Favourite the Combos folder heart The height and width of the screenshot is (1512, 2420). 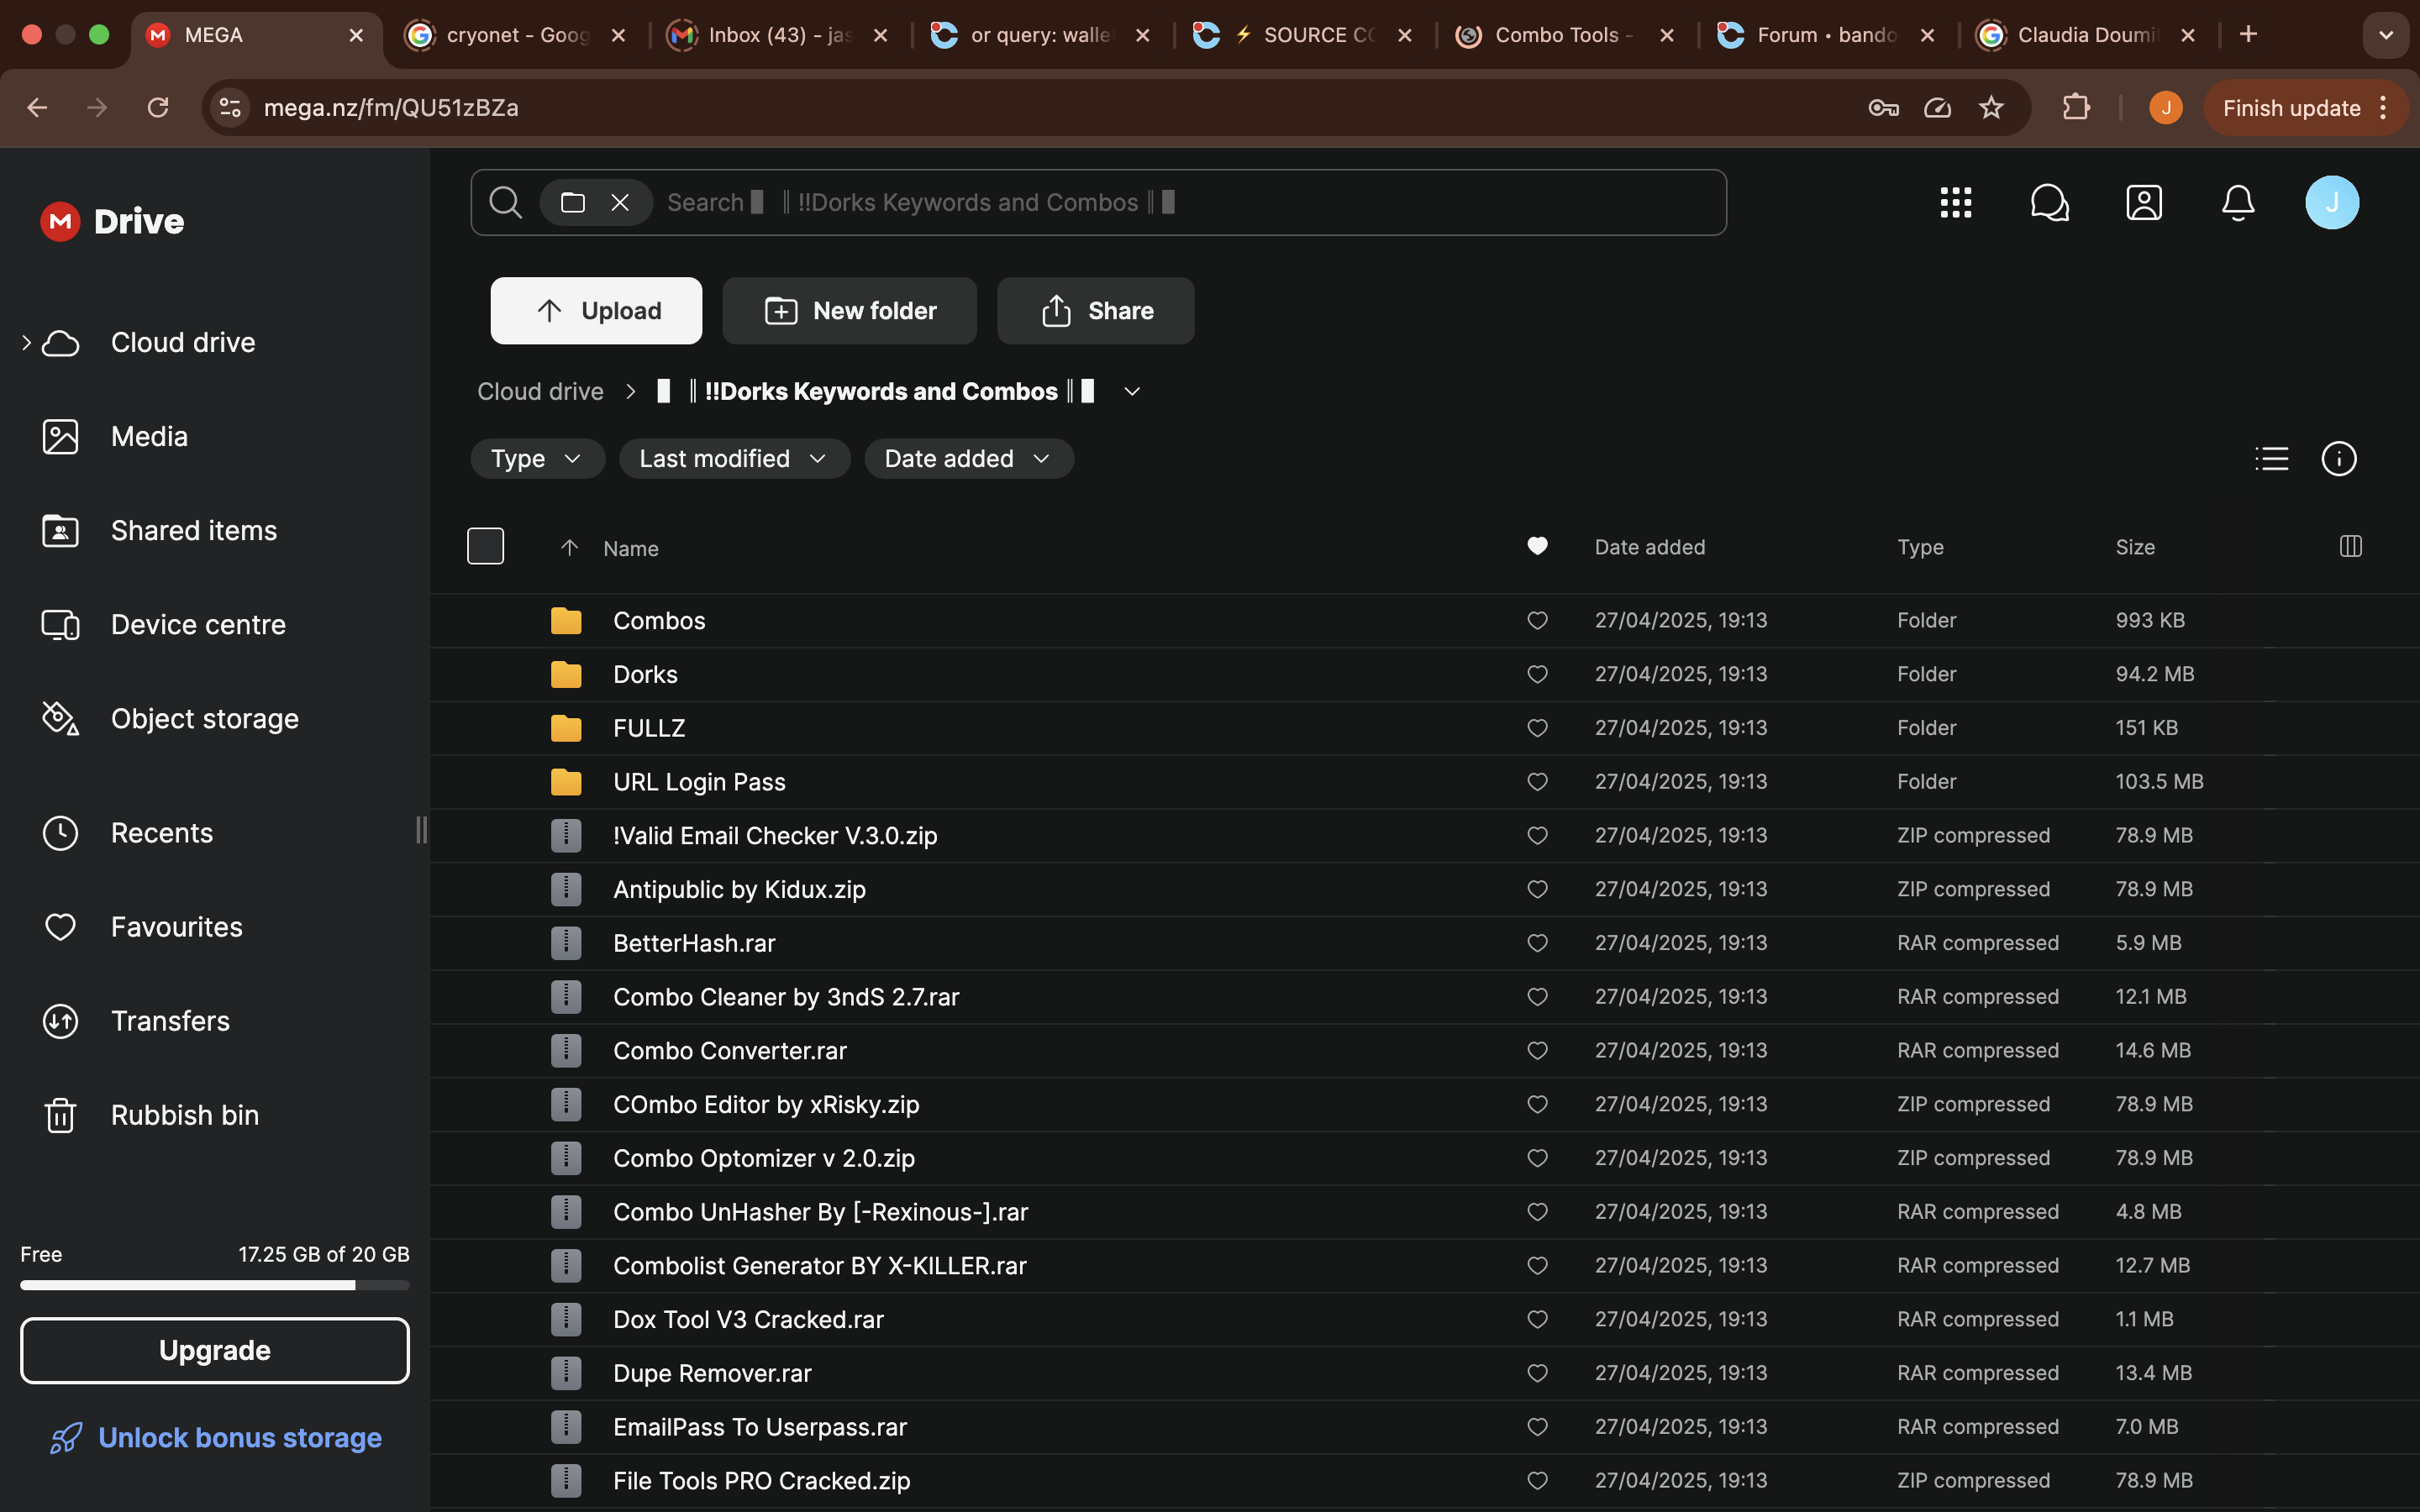(1537, 621)
